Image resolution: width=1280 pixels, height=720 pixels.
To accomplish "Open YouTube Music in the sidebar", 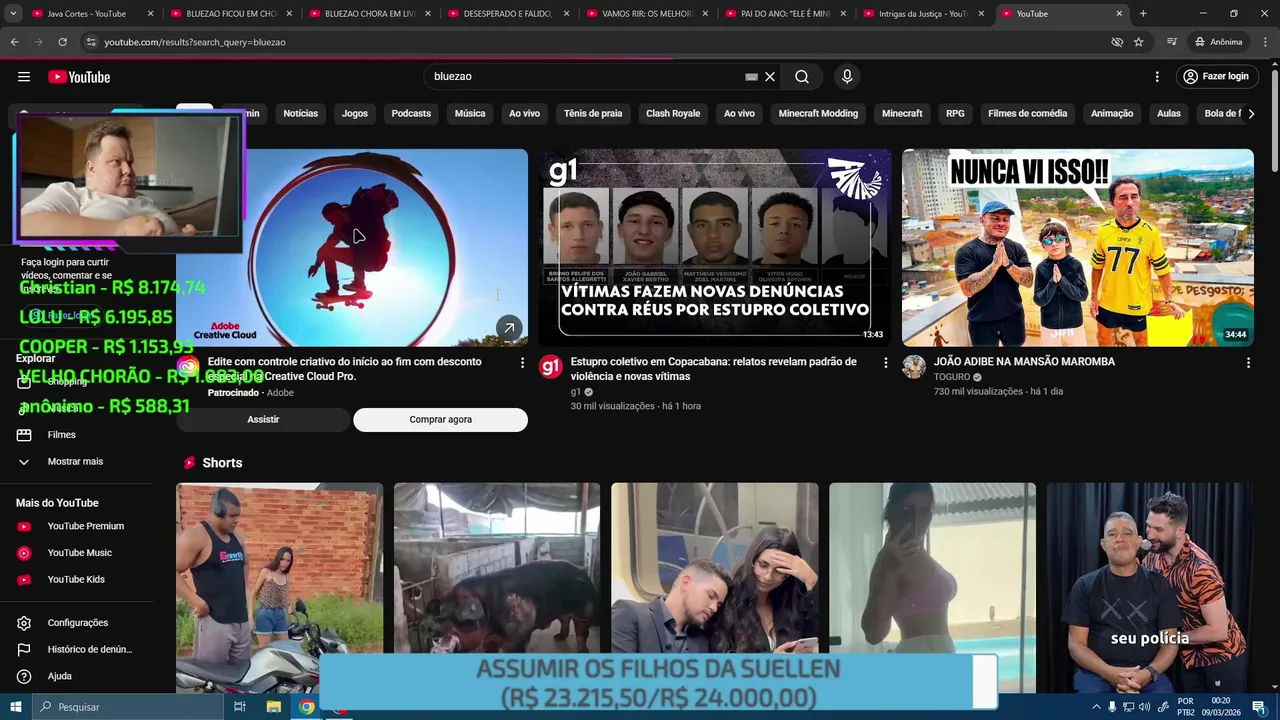I will pos(76,553).
